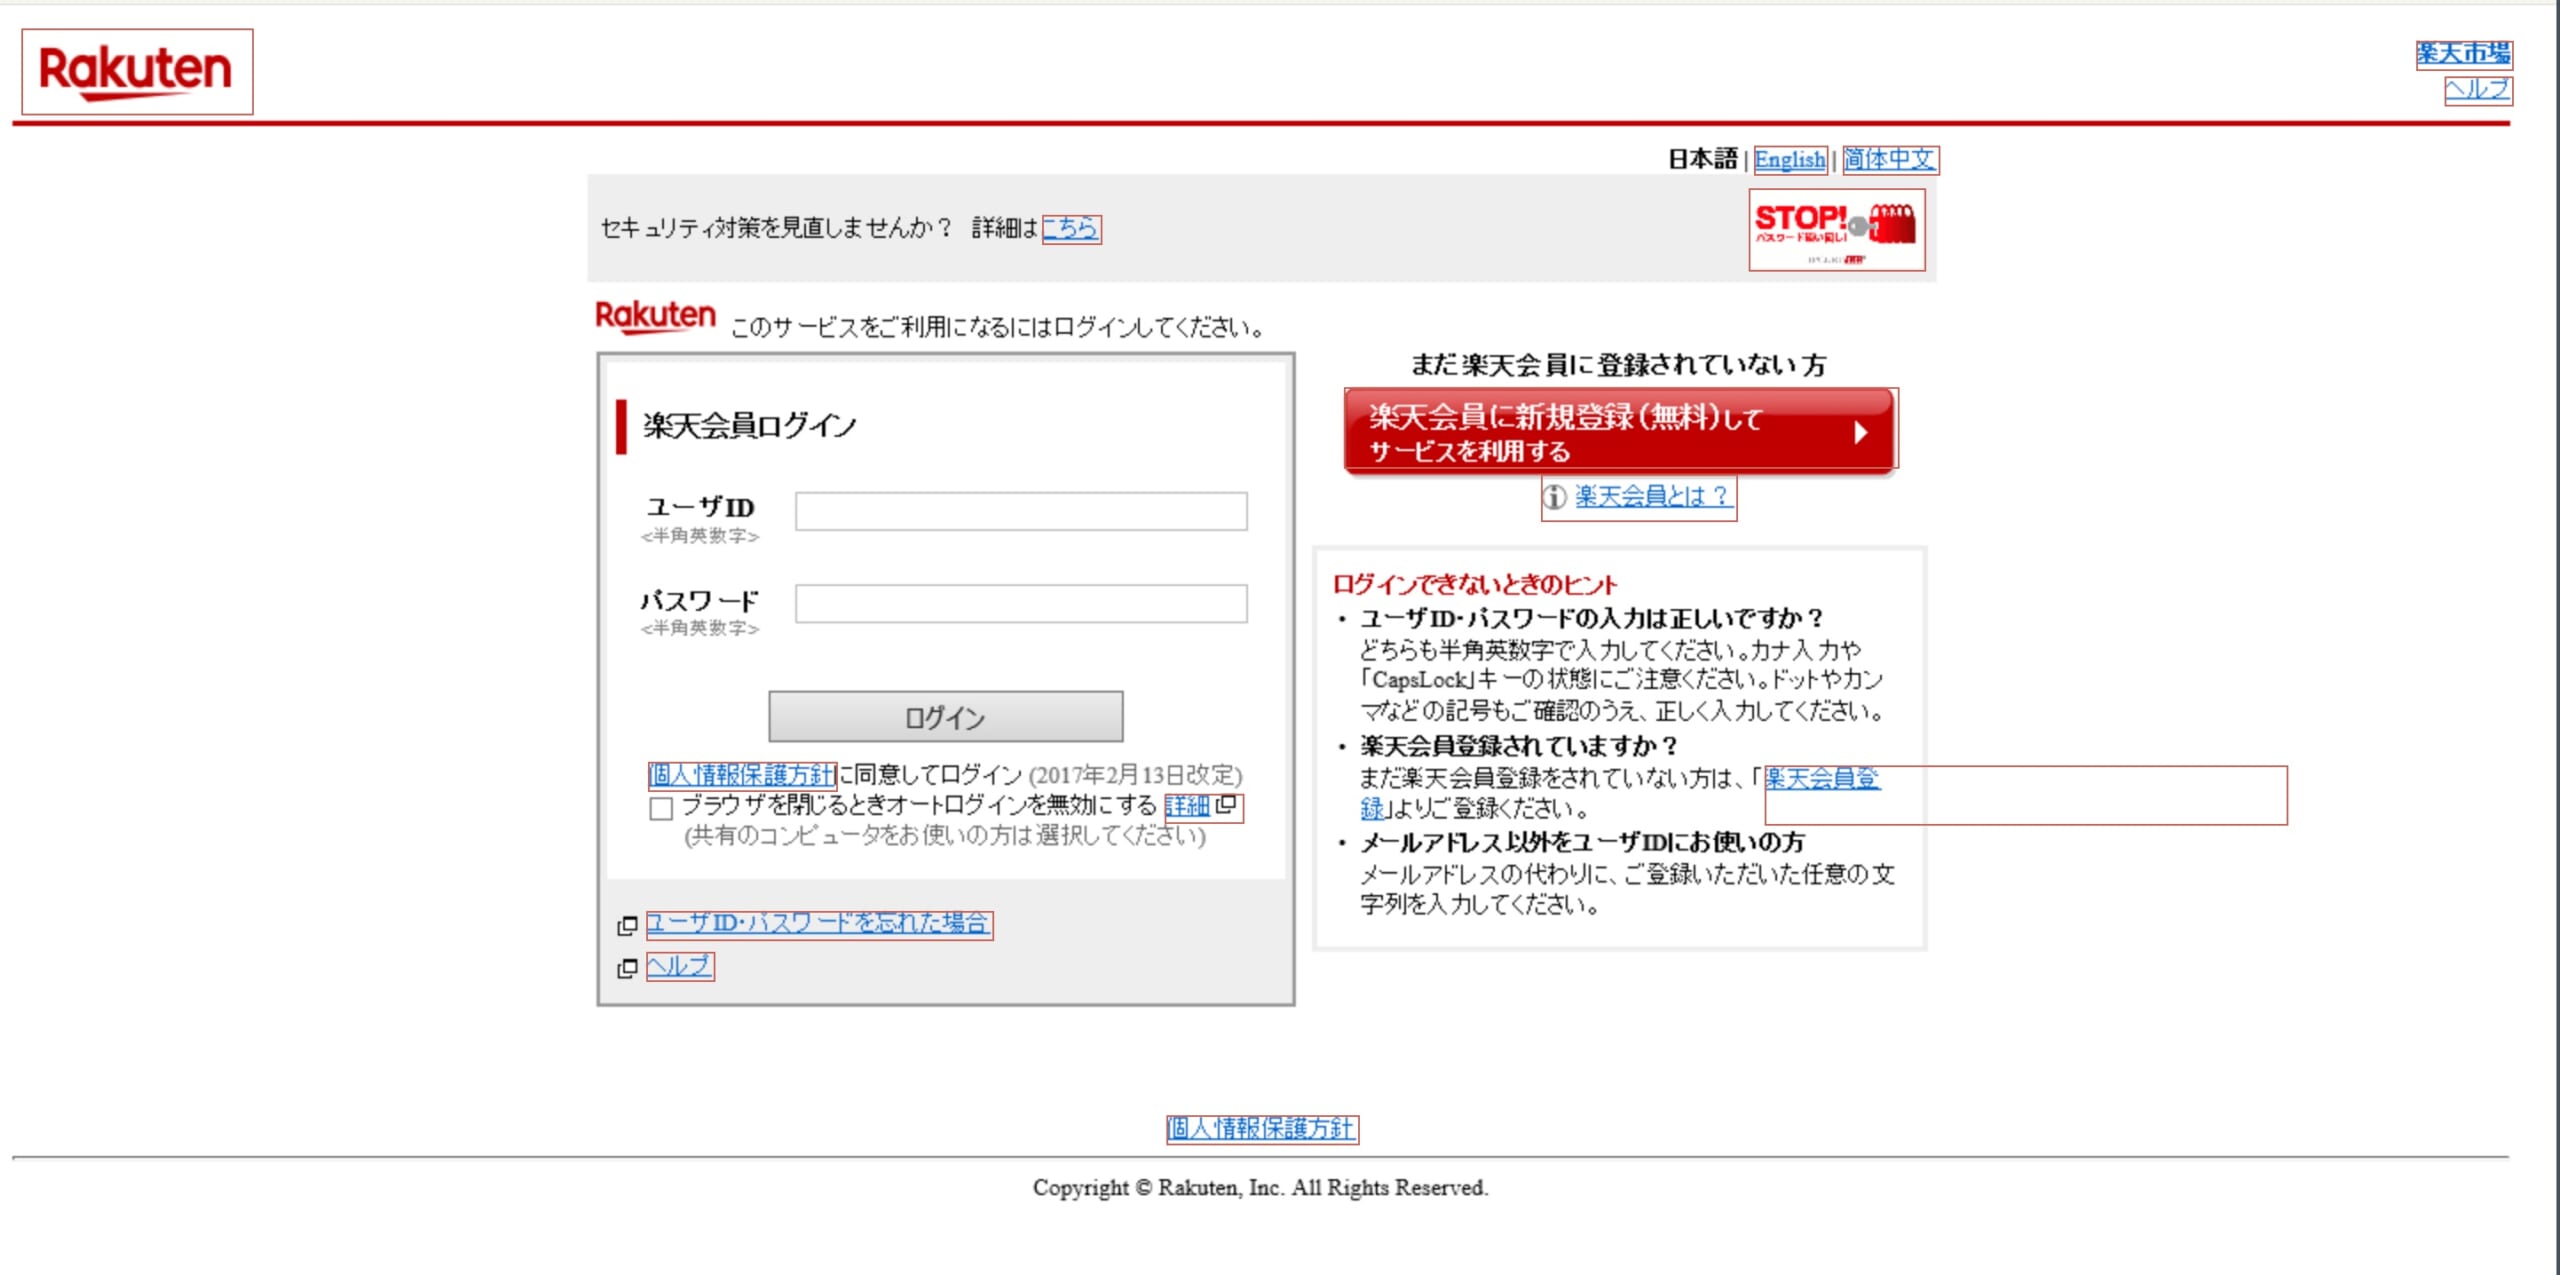Enable the disable auto-login on browser close checkbox
Screen dimensions: 2560x1275
(x=660, y=808)
